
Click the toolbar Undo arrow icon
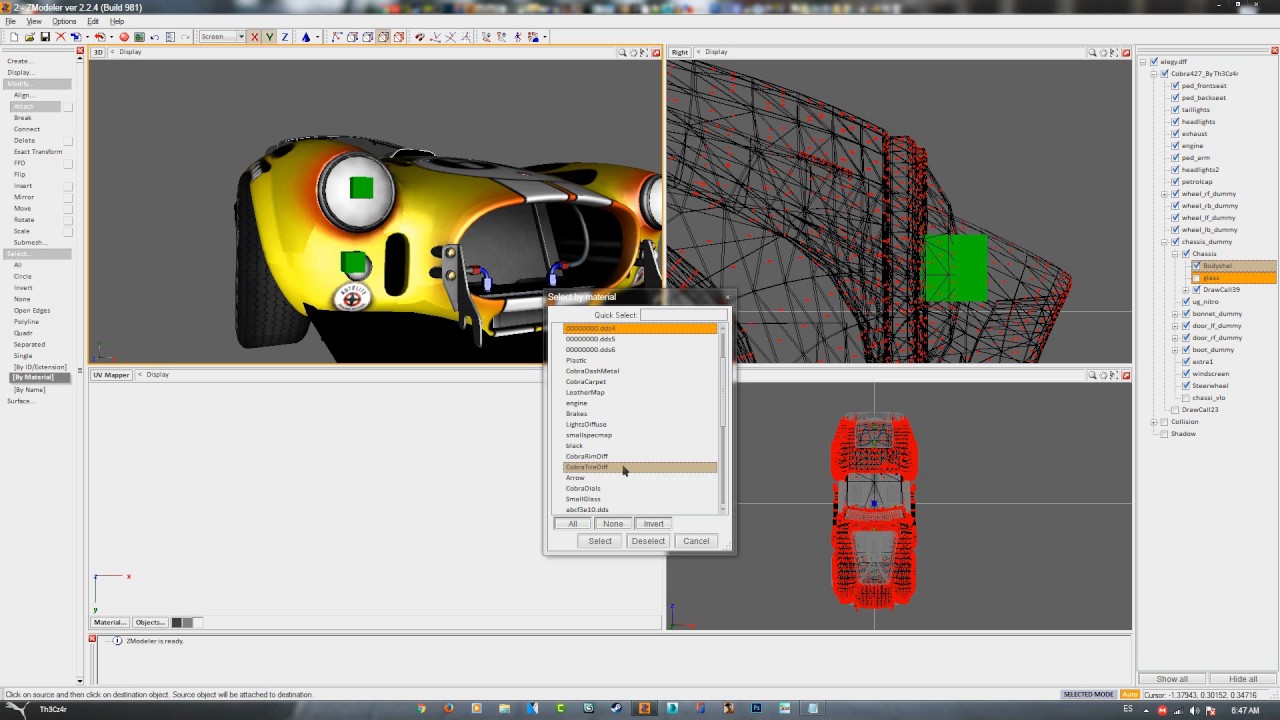pos(154,37)
